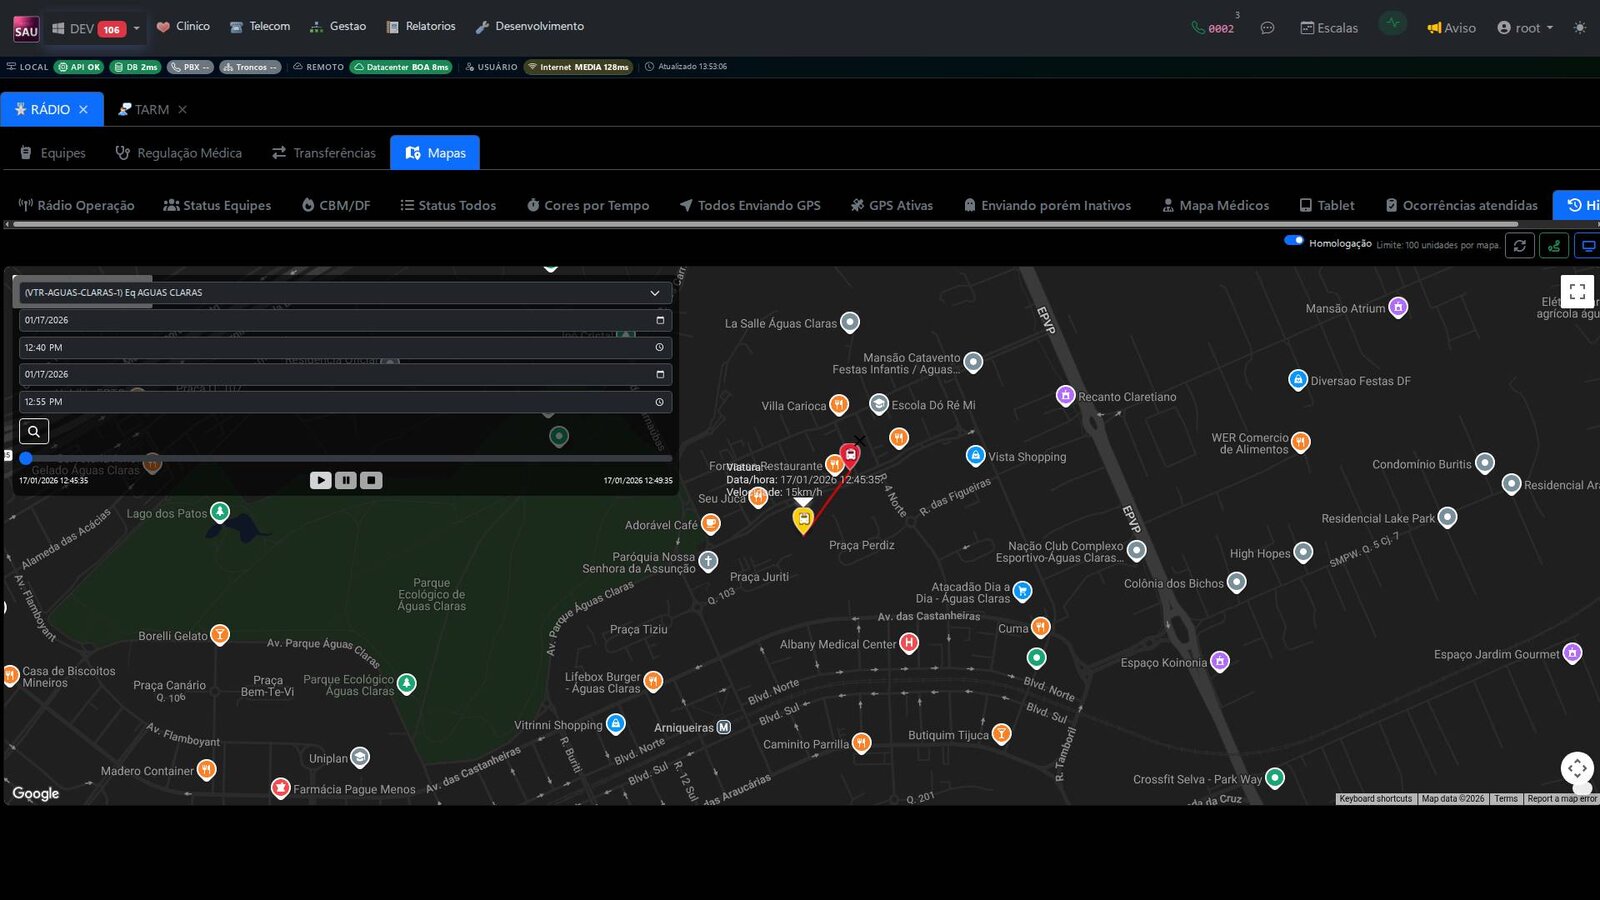This screenshot has height=900, width=1600.
Task: Click the API OK status badge
Action: point(79,67)
